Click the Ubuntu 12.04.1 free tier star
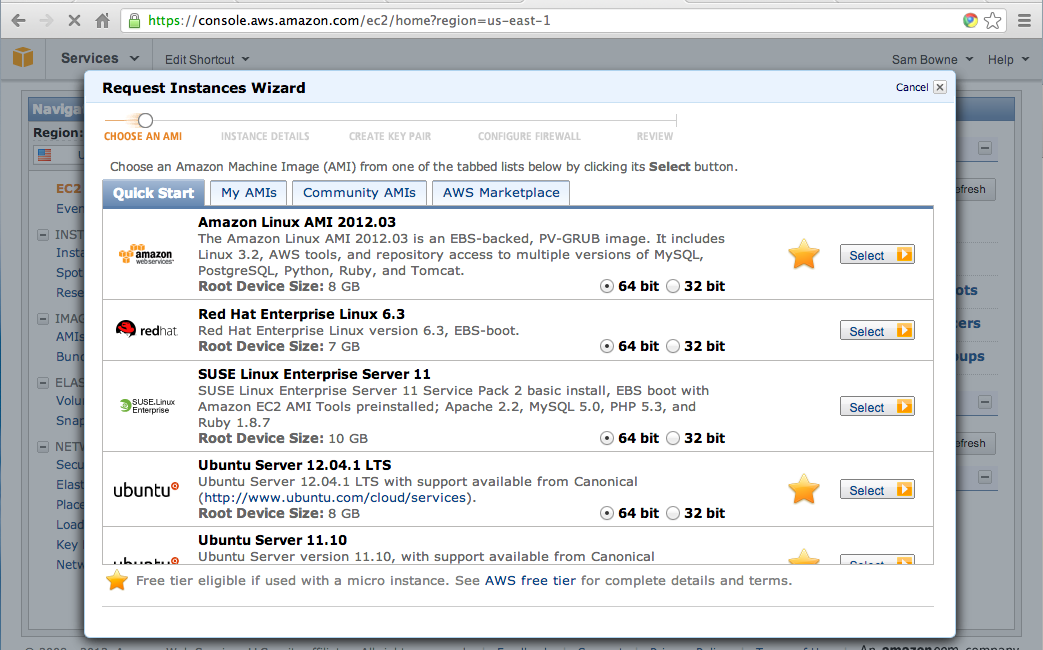Viewport: 1043px width, 650px height. tap(804, 489)
